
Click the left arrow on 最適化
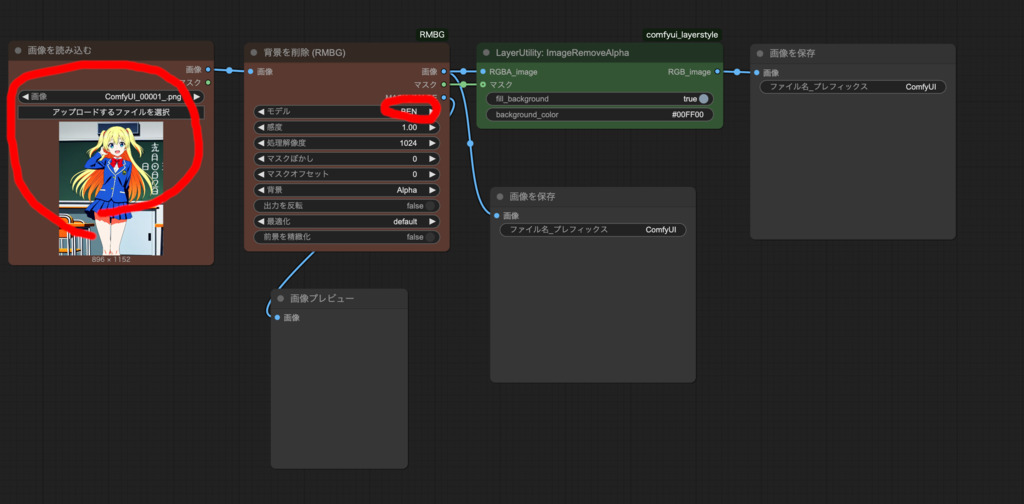[x=261, y=221]
